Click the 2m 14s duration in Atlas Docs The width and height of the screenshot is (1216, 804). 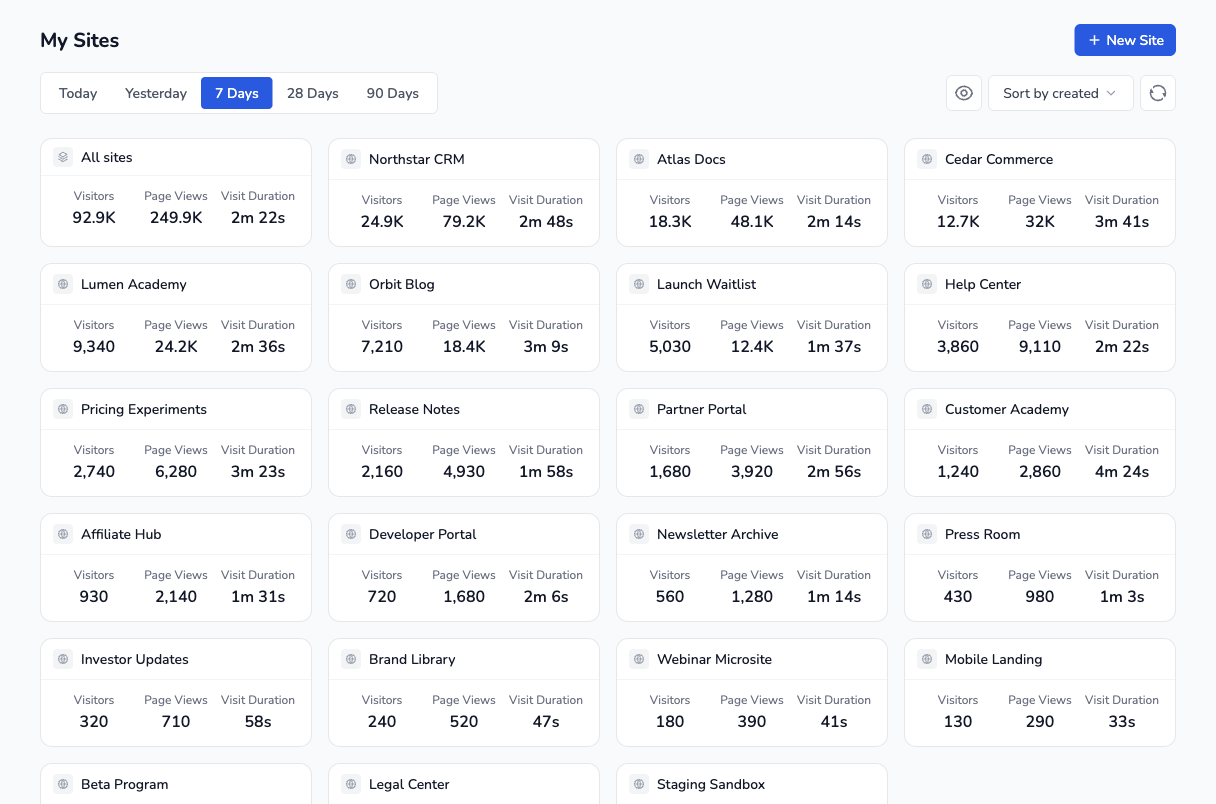(x=834, y=221)
